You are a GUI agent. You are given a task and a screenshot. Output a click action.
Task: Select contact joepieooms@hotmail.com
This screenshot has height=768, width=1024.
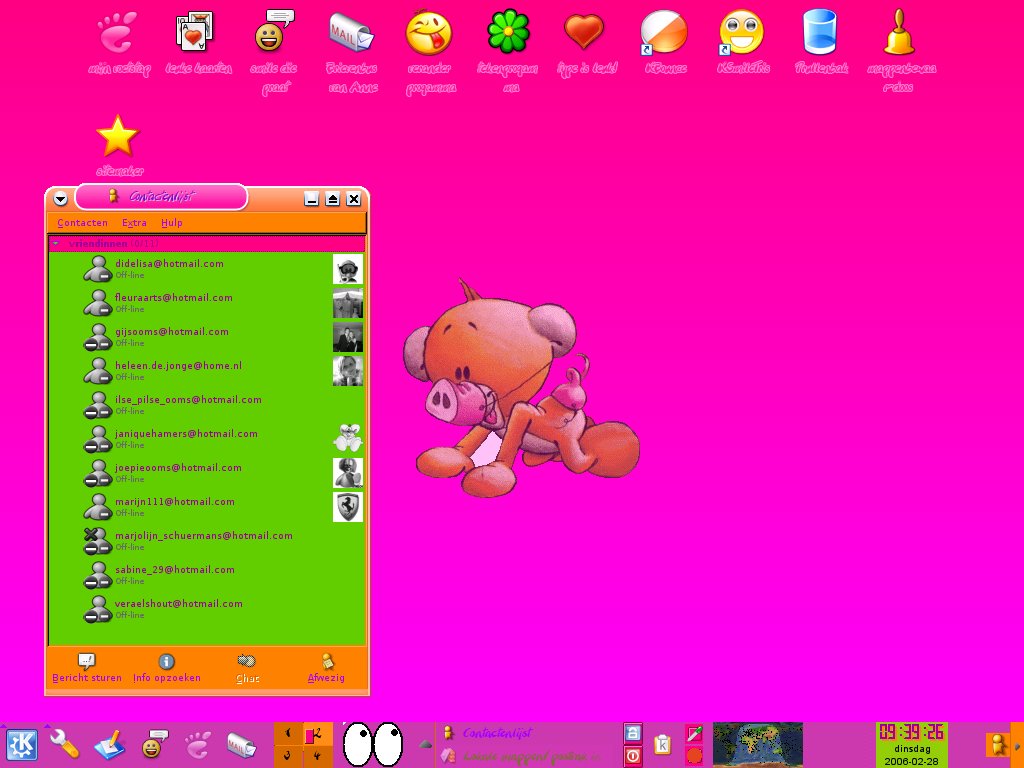(x=207, y=473)
